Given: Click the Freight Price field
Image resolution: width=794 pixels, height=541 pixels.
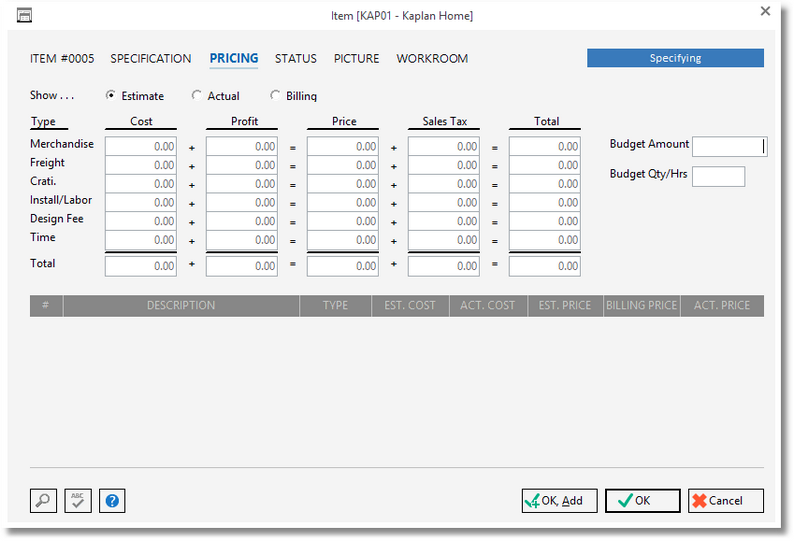Looking at the screenshot, I should (x=343, y=165).
